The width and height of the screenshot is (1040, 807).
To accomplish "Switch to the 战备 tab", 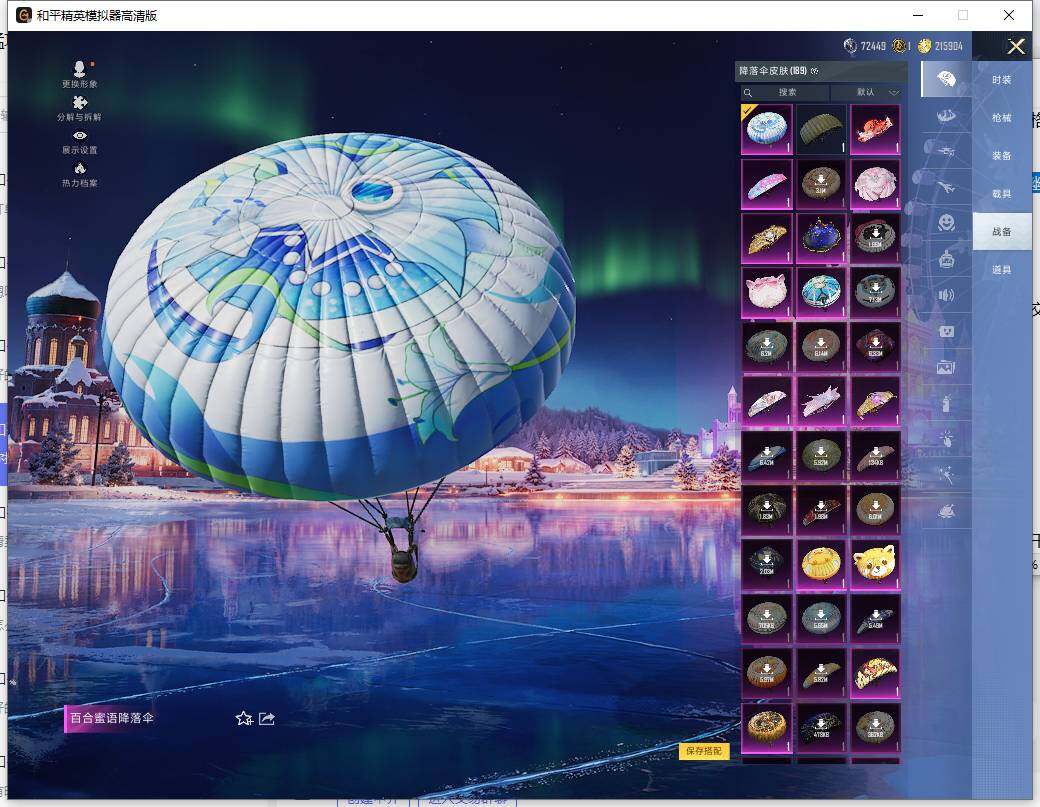I will pyautogui.click(x=1002, y=231).
